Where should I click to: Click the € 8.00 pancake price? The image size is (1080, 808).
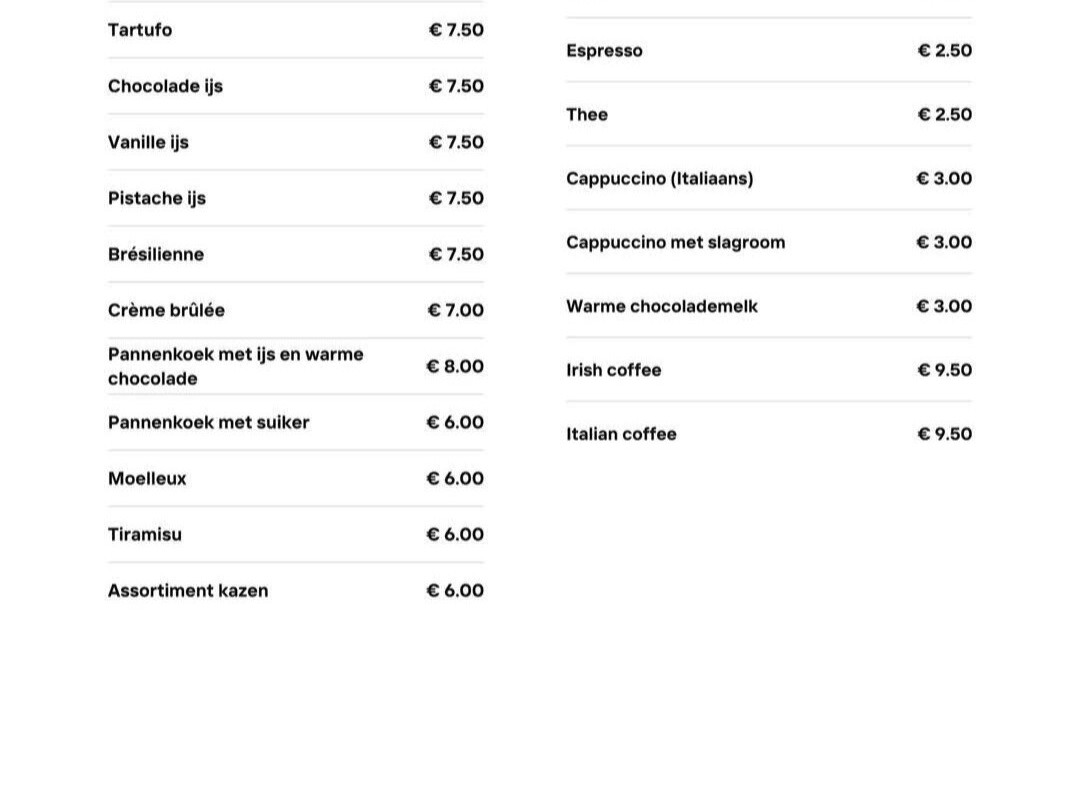pos(455,366)
